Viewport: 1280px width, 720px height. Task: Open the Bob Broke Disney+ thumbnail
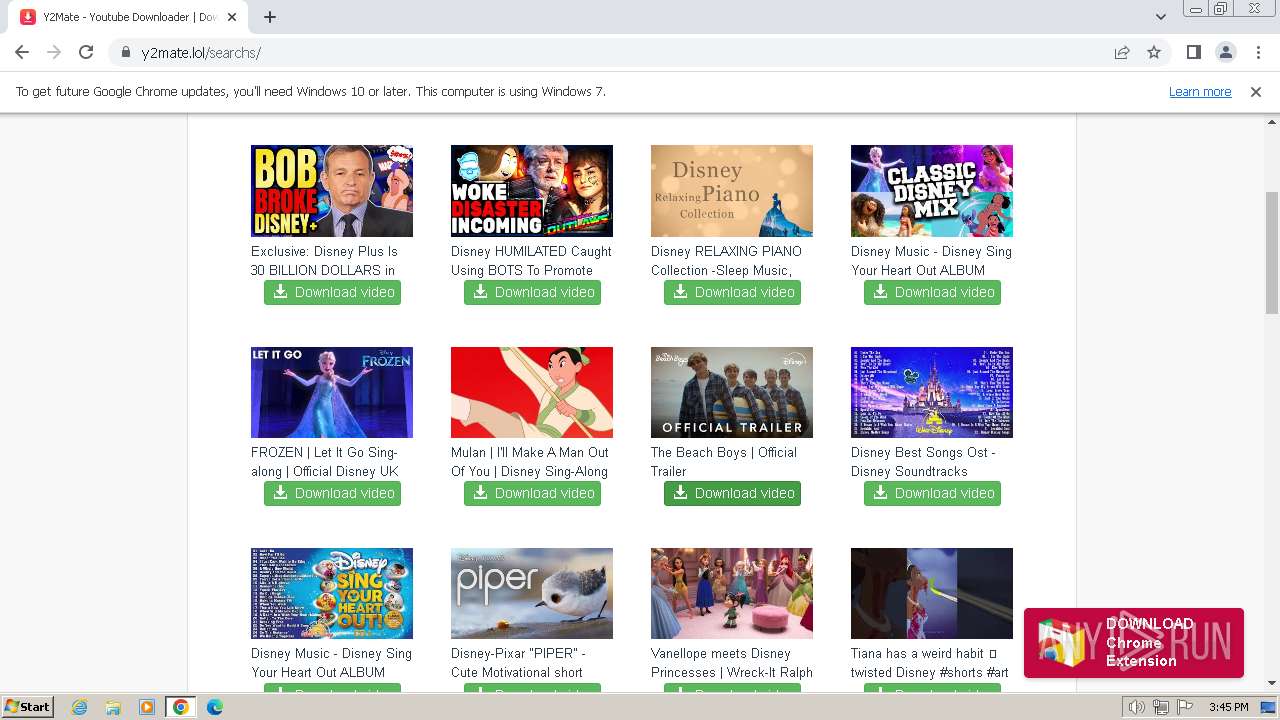click(x=332, y=191)
